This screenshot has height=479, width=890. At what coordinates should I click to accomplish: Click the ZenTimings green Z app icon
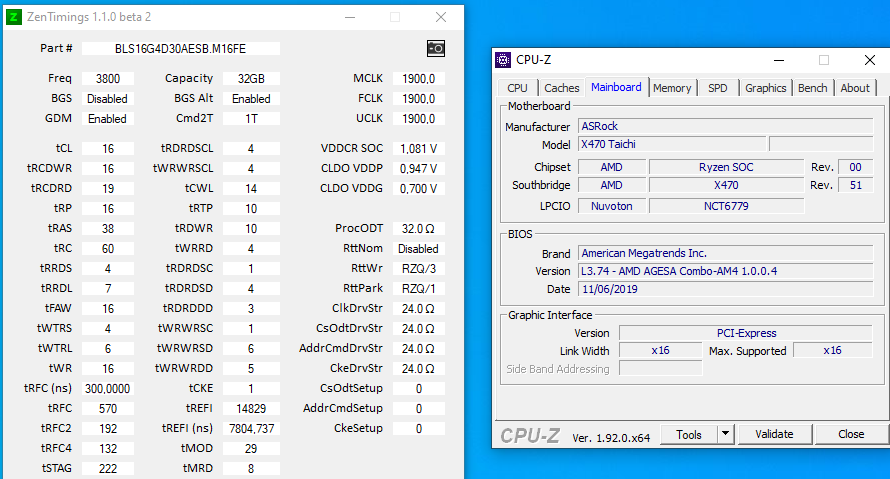pyautogui.click(x=14, y=17)
